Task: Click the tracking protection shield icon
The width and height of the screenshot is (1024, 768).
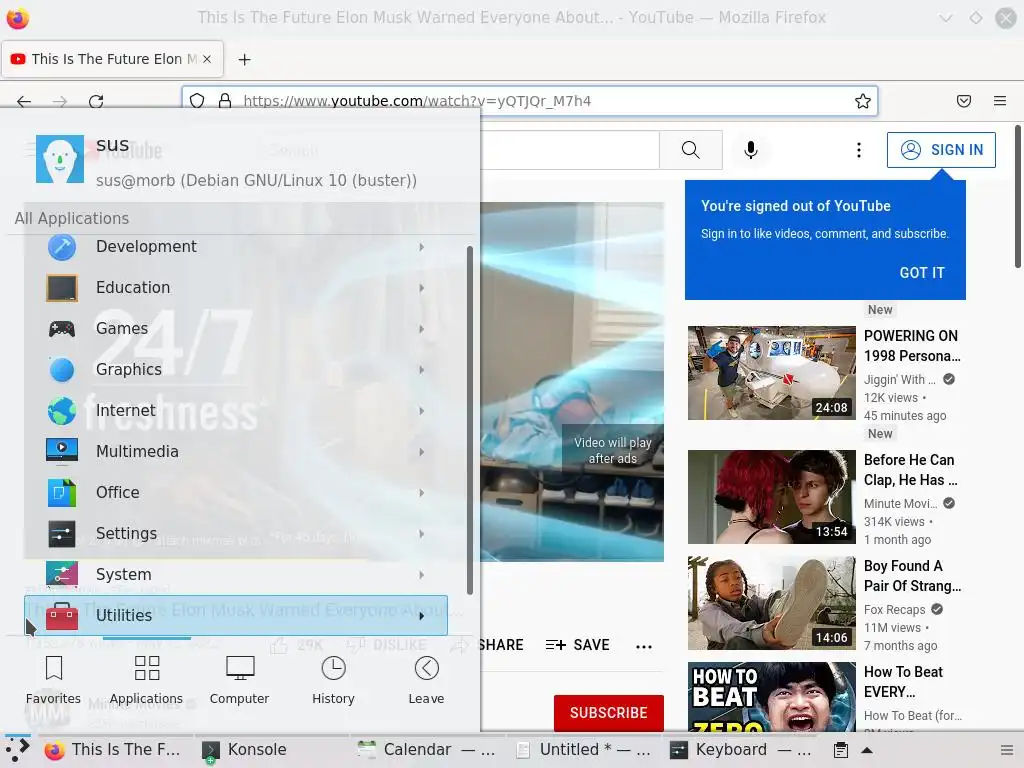Action: [197, 101]
